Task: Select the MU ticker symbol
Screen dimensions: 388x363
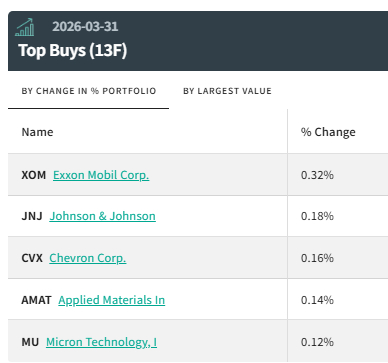Action: click(30, 342)
